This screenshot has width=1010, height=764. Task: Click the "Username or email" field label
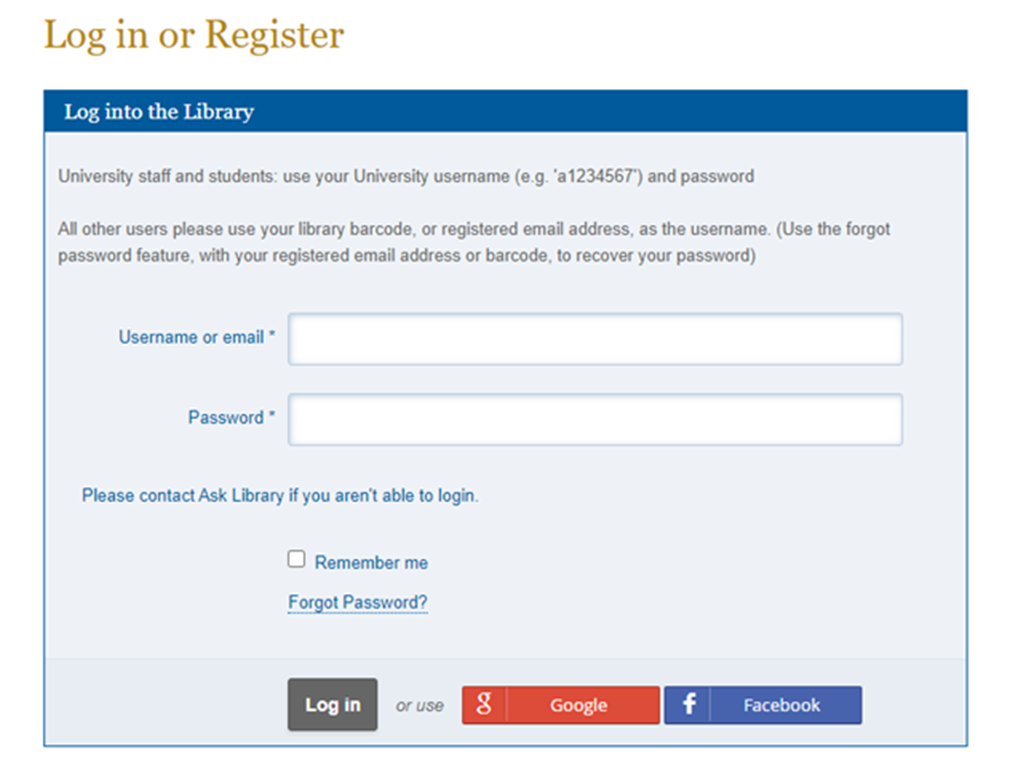coord(191,338)
